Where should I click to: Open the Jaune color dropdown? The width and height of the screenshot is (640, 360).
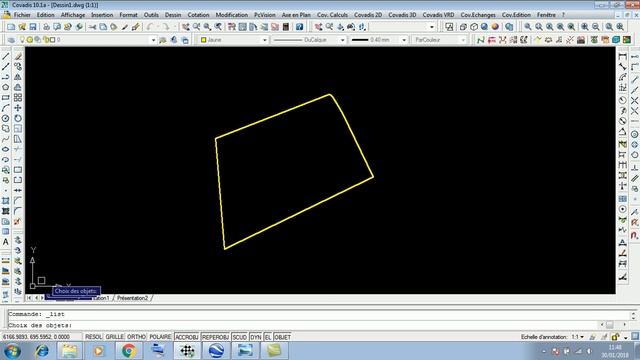264,40
